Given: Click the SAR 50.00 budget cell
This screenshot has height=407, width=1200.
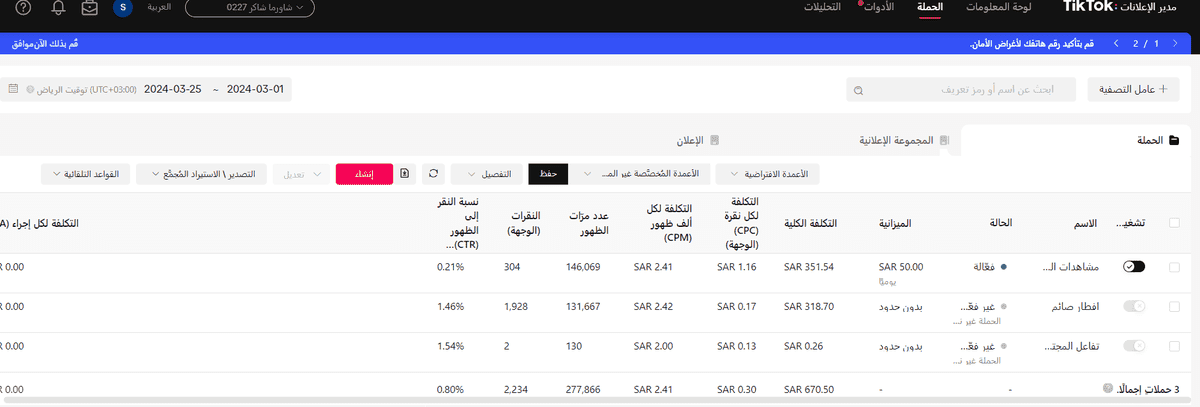Looking at the screenshot, I should 900,267.
